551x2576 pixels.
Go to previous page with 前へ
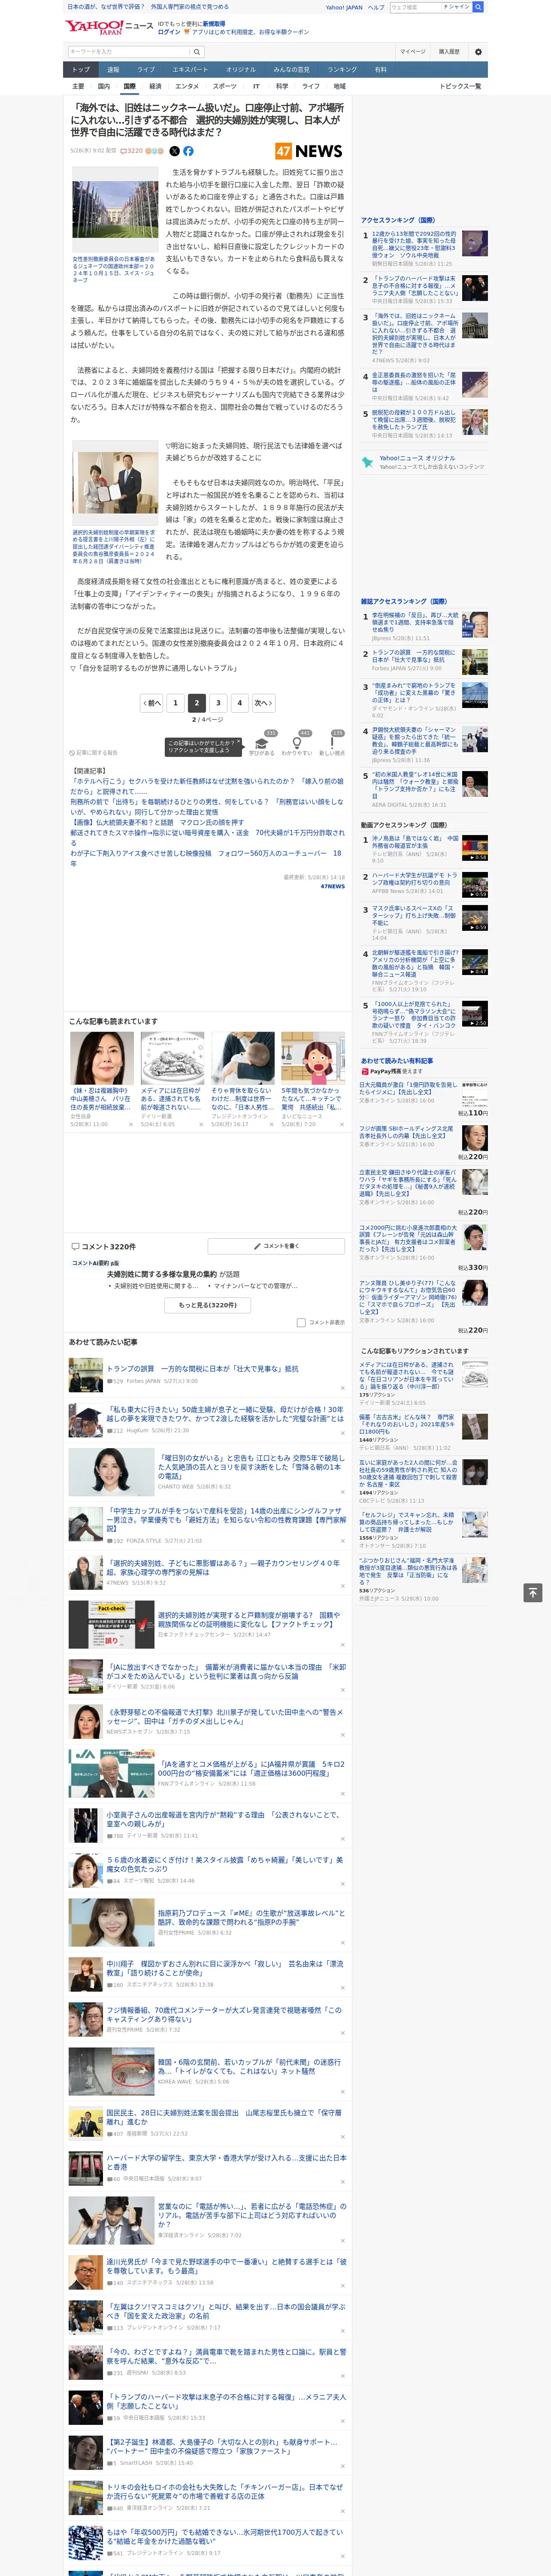pyautogui.click(x=151, y=703)
